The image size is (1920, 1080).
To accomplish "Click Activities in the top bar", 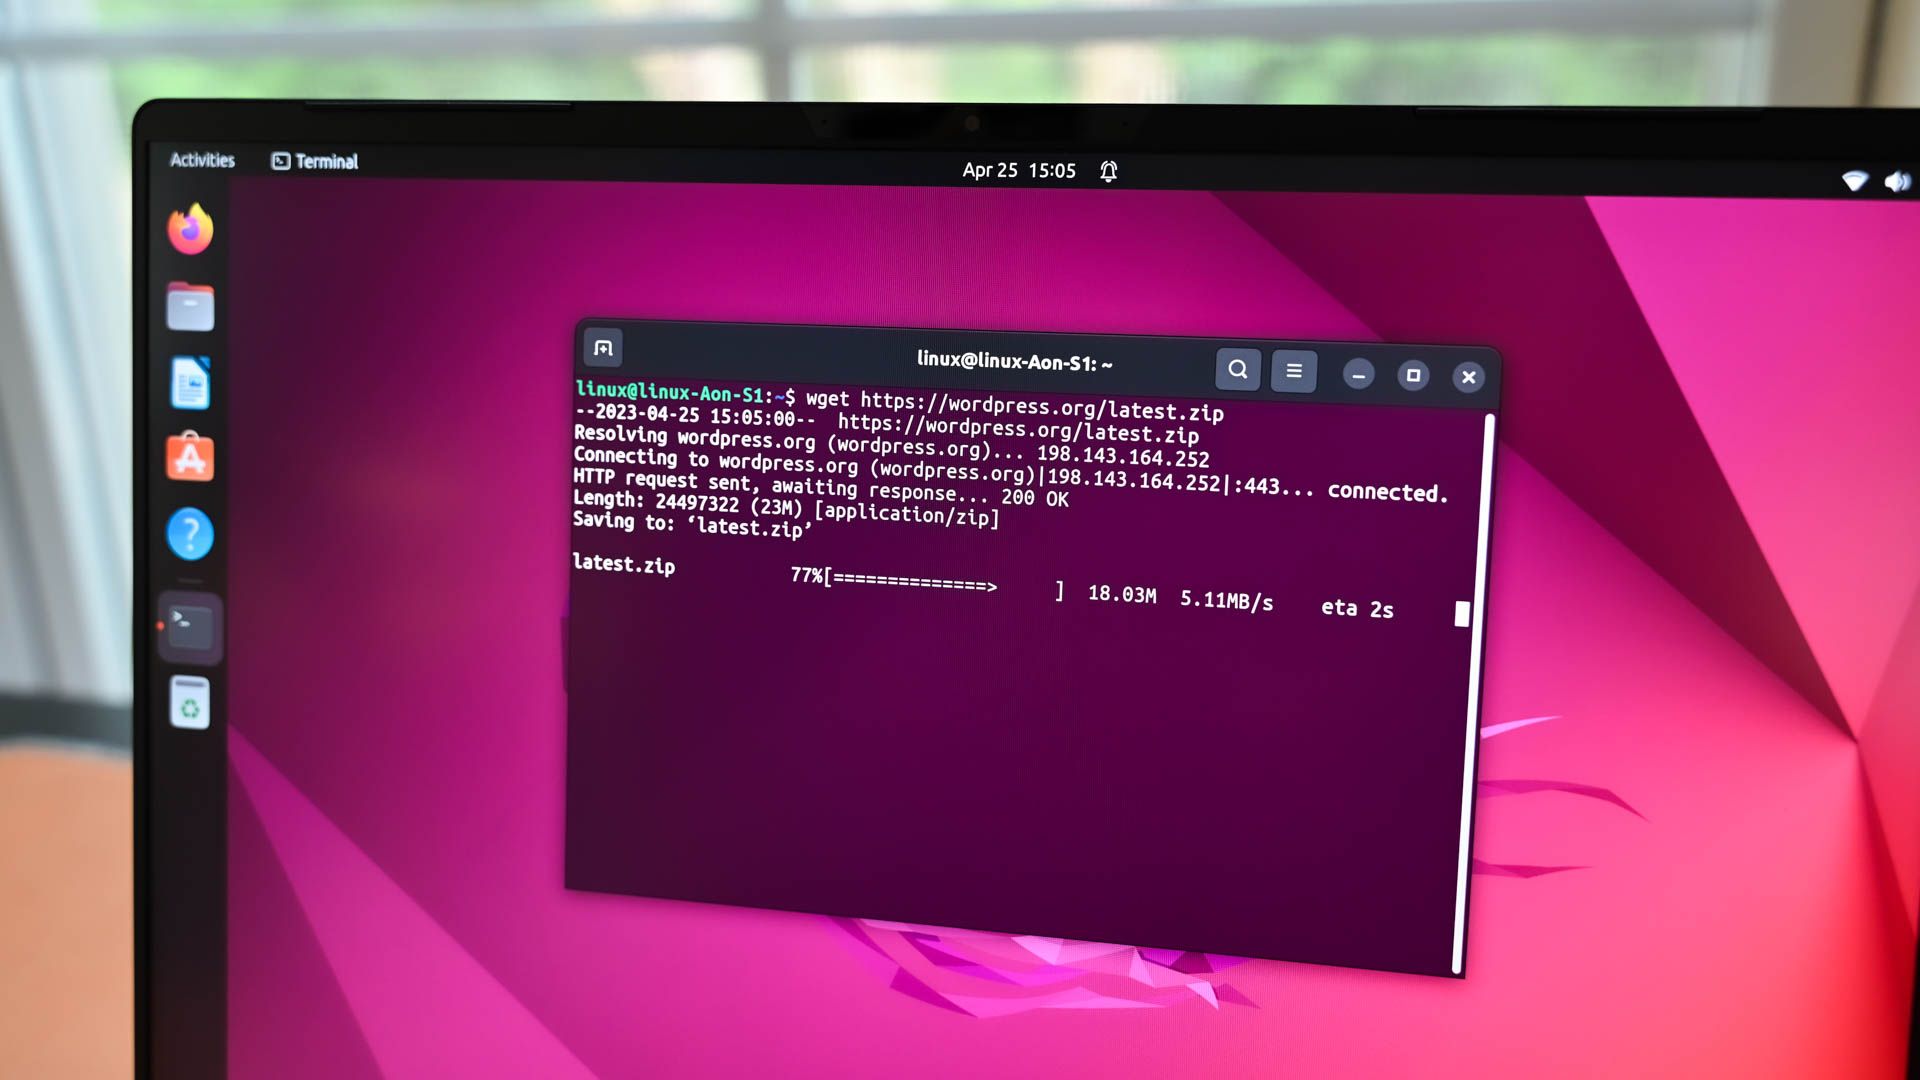I will (200, 160).
